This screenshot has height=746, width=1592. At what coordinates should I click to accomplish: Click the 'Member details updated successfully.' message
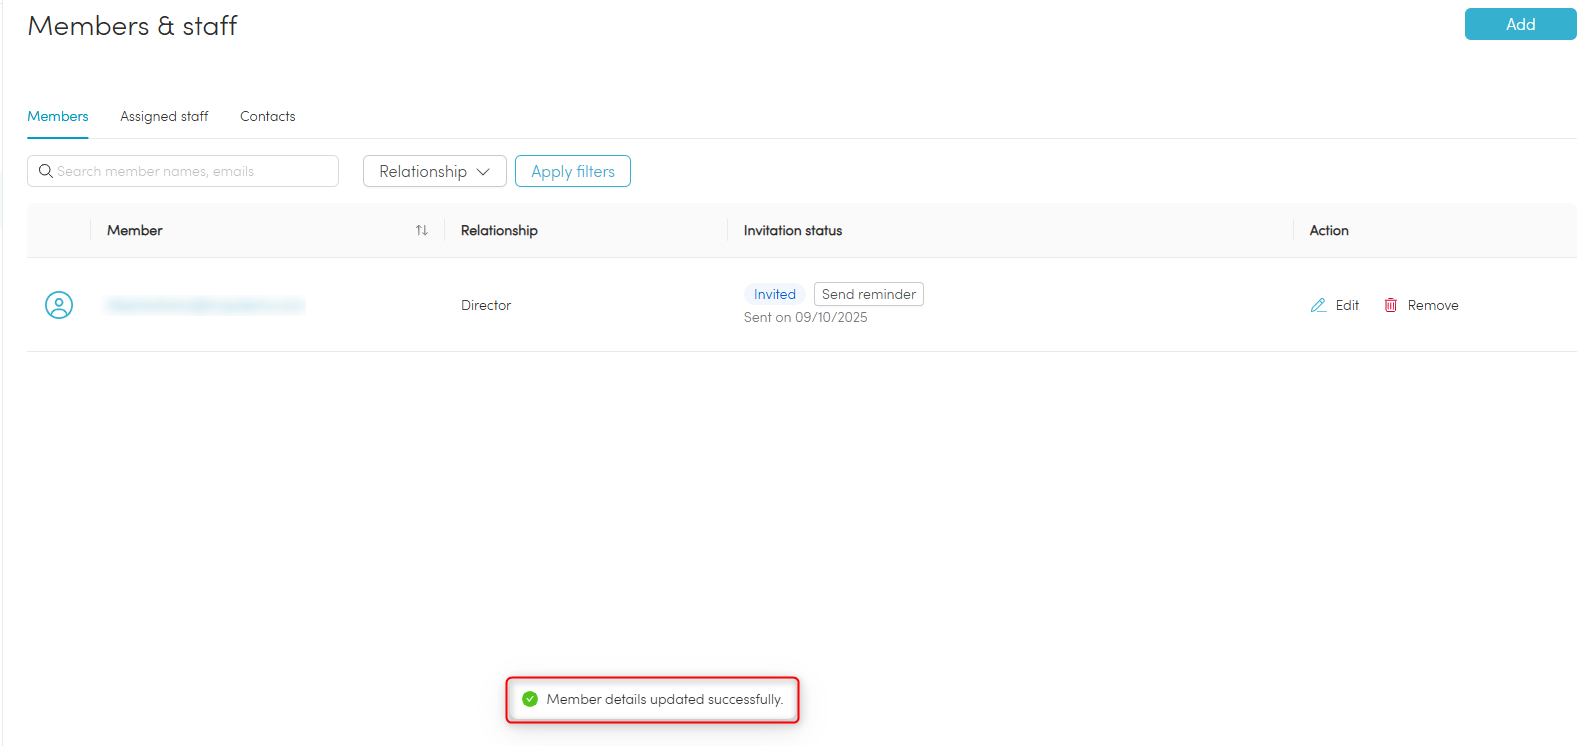pos(665,699)
